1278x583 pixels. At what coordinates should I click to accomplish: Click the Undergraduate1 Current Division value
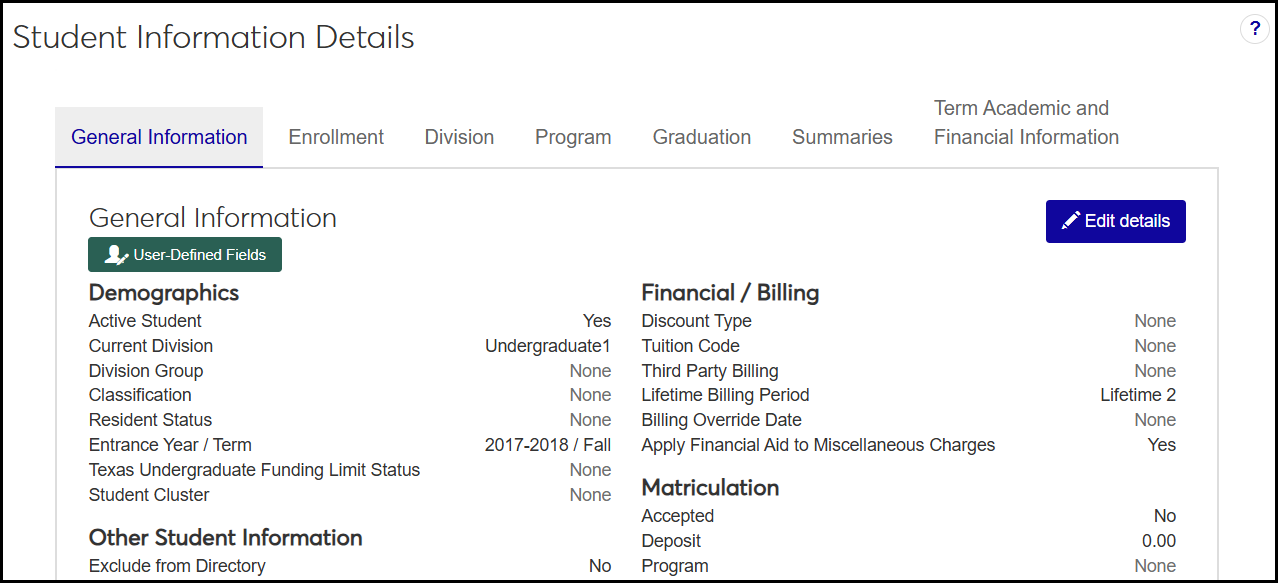[x=547, y=346]
